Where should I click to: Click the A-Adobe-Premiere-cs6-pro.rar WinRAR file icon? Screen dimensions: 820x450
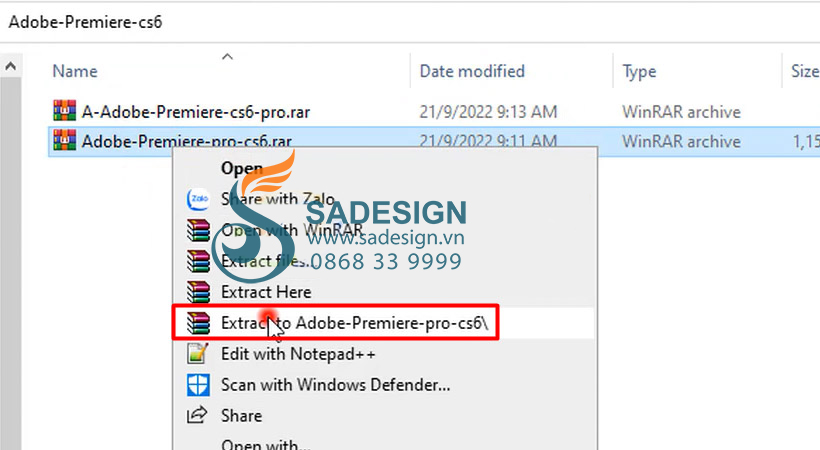64,111
